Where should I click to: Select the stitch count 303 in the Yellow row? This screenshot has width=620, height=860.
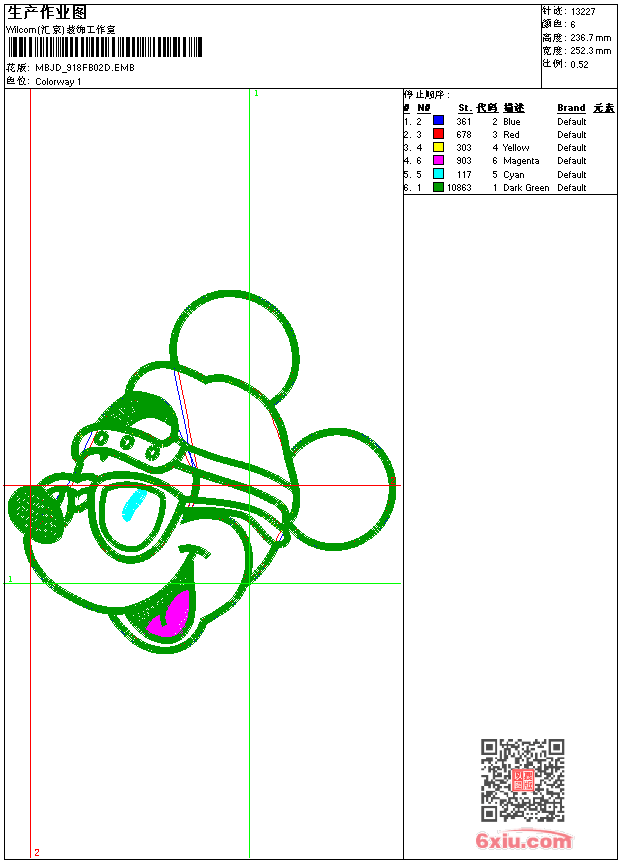tap(464, 148)
